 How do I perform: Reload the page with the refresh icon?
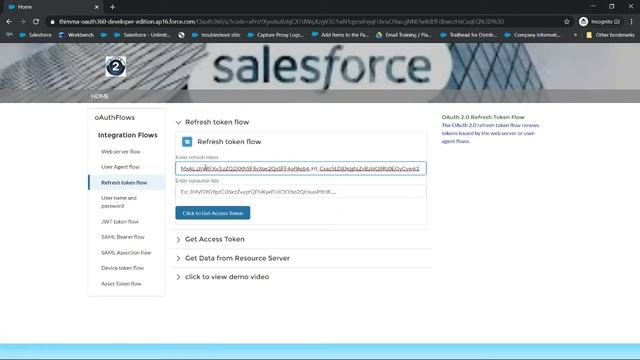point(36,22)
